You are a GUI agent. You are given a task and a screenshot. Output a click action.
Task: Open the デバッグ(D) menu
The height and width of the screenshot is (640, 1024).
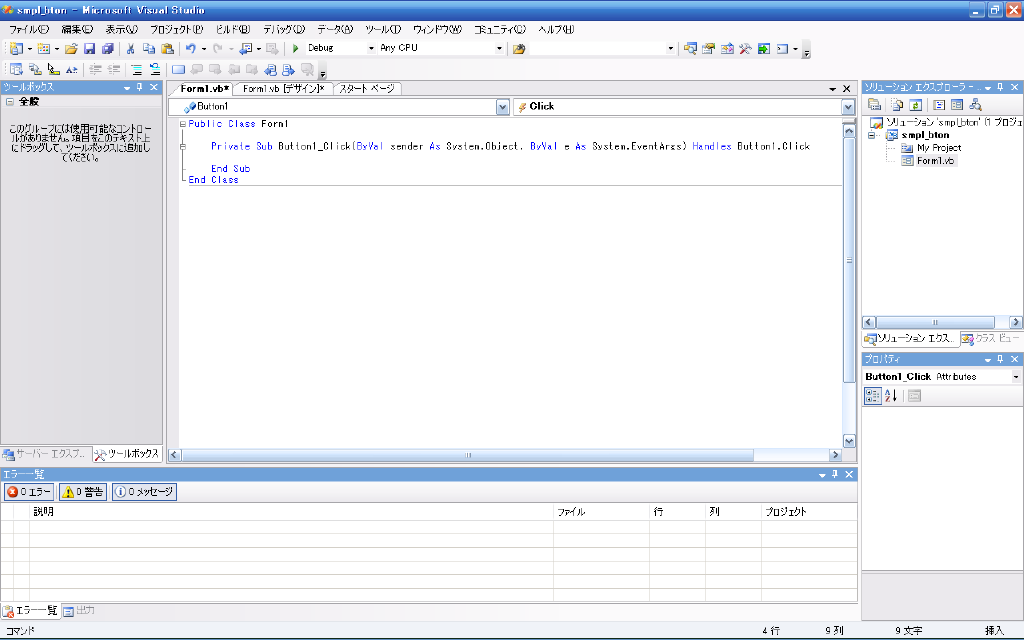click(x=284, y=29)
